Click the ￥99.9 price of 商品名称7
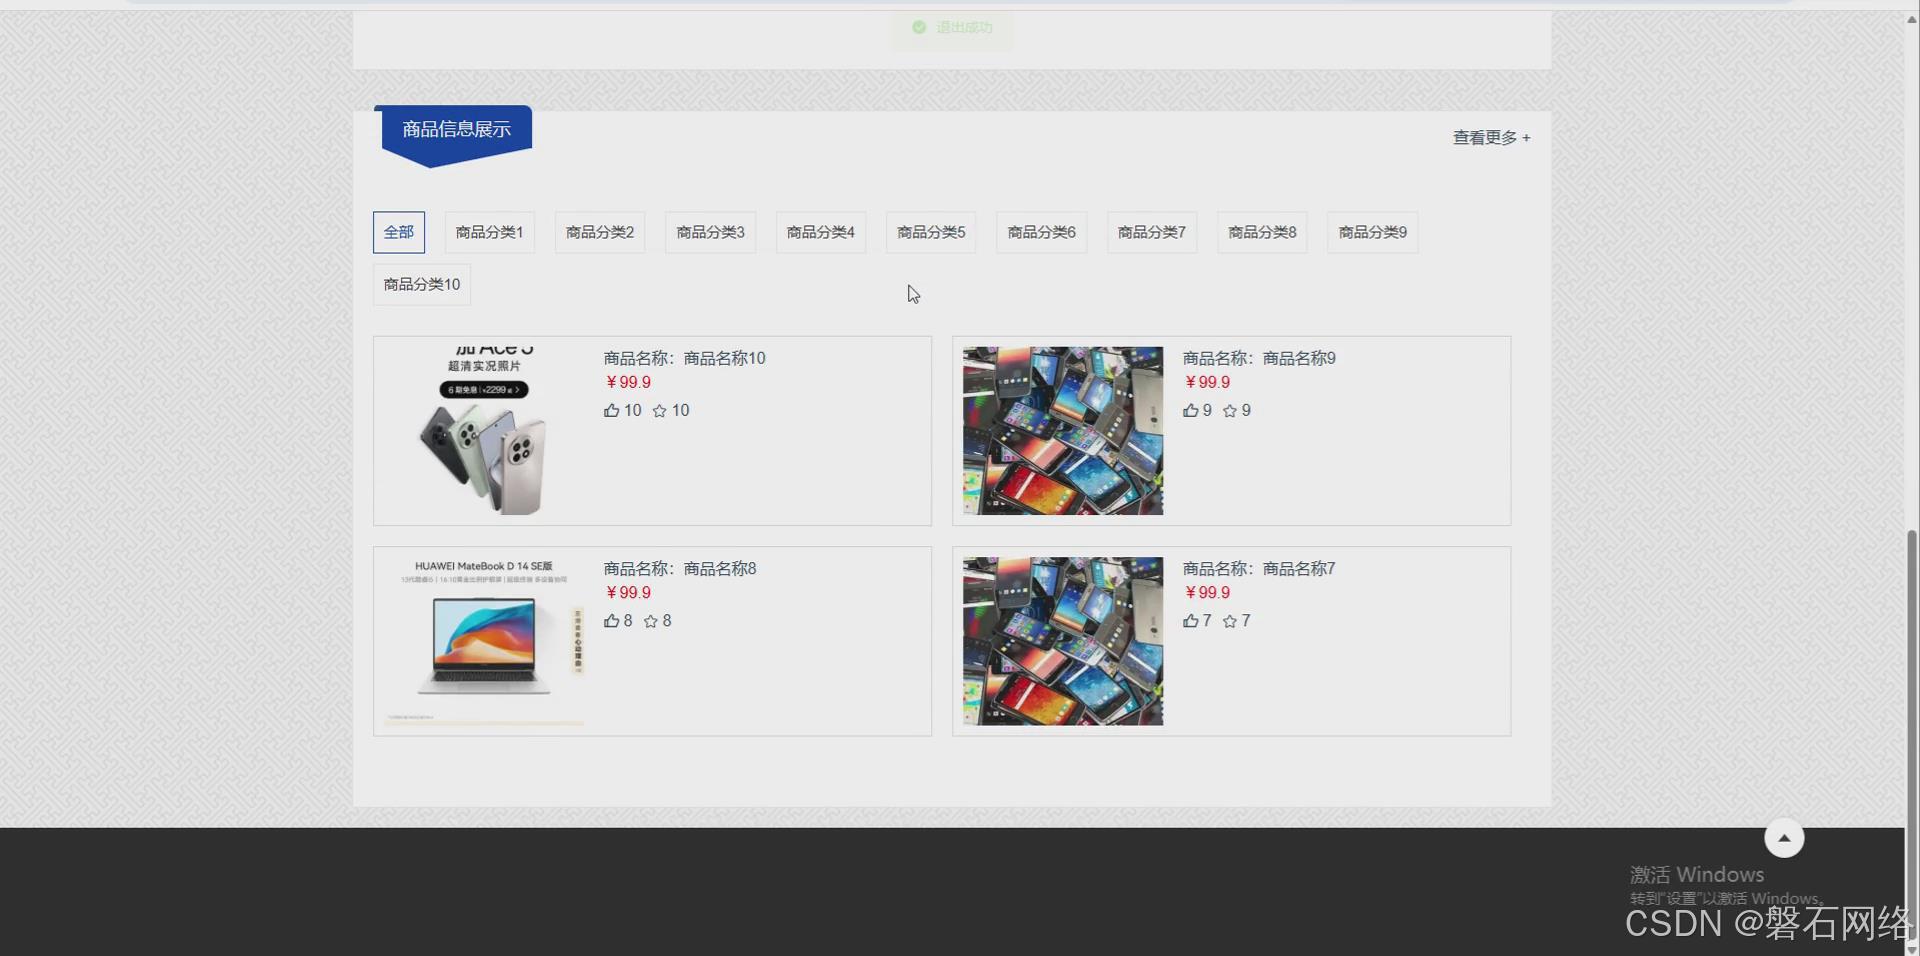Screen dimensions: 1920x956 pos(1207,592)
